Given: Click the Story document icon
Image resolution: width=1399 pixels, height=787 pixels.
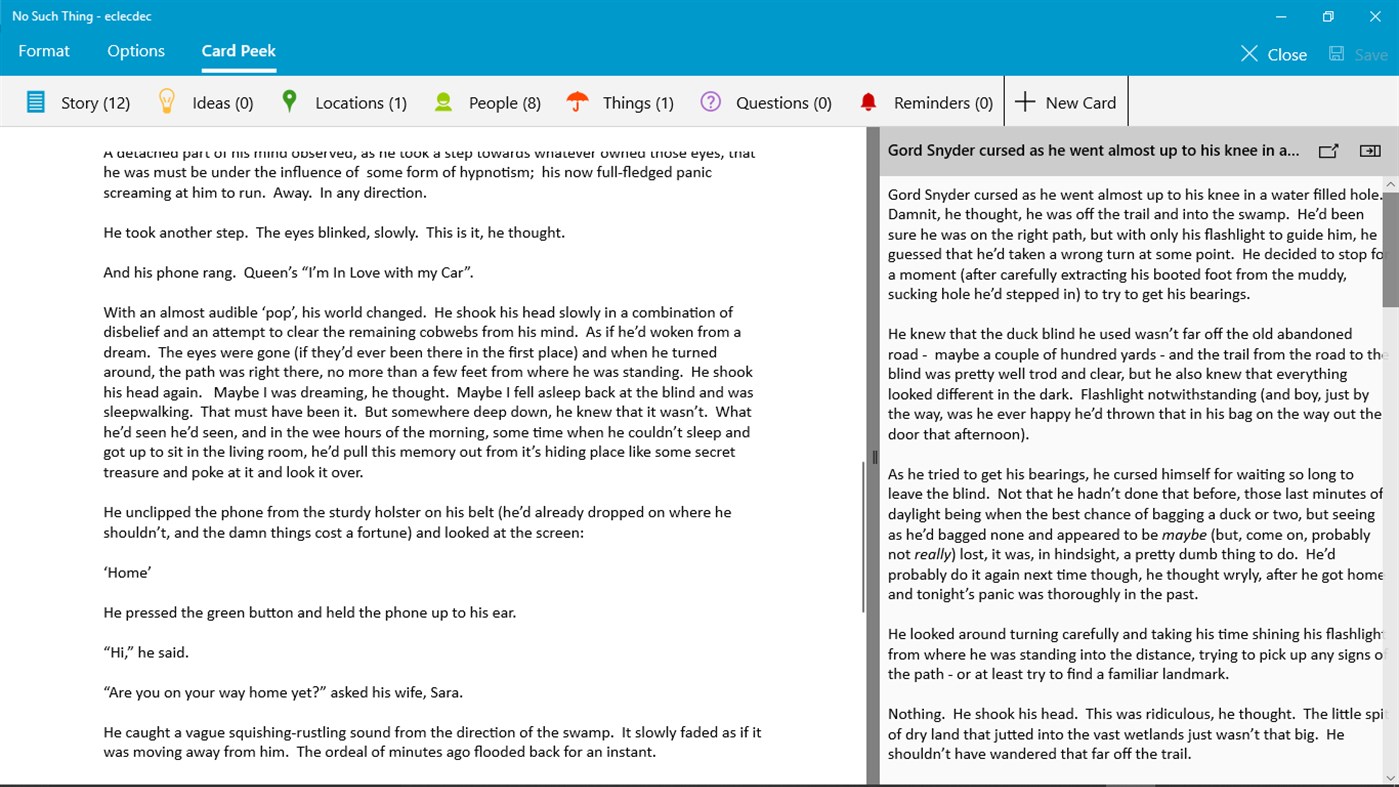Looking at the screenshot, I should (x=36, y=102).
